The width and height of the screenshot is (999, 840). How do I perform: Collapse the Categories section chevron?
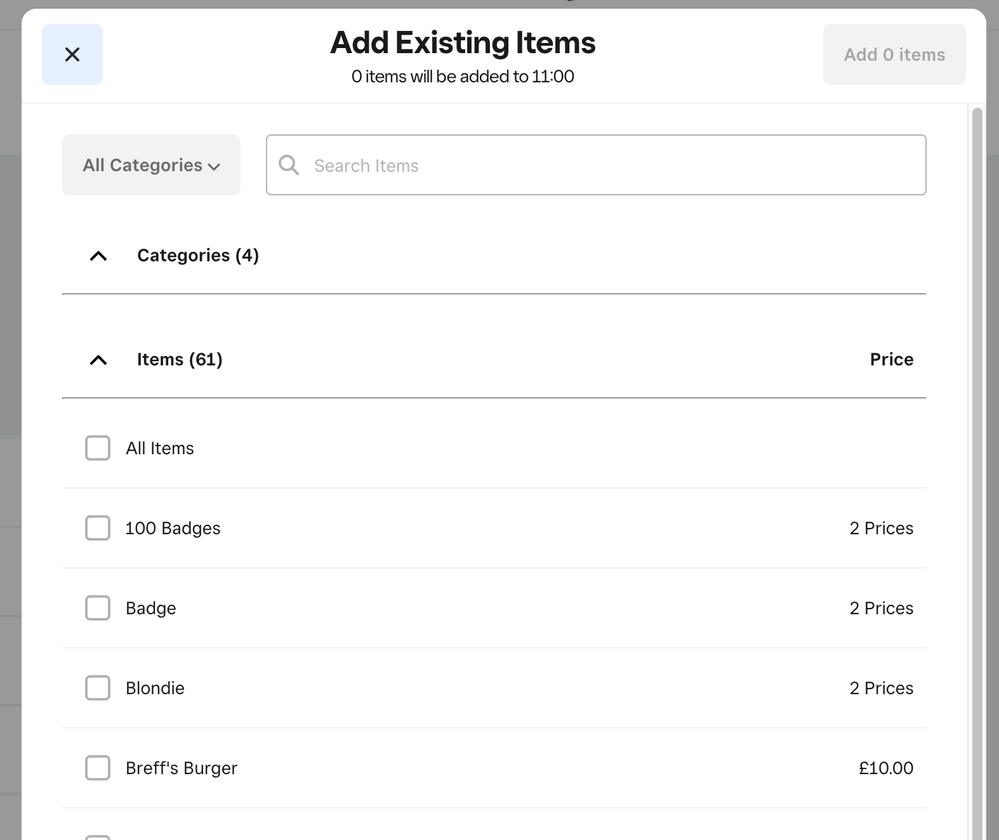(98, 256)
